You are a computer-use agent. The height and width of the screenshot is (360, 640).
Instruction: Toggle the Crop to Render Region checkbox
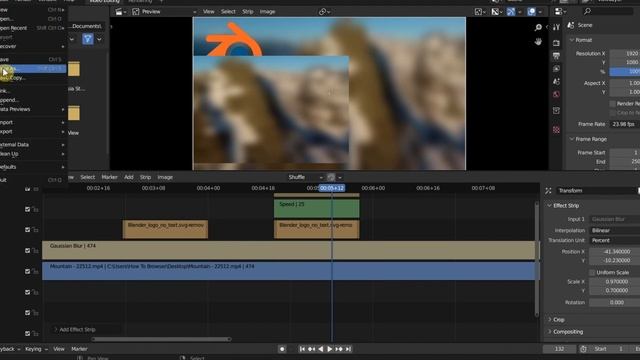pos(613,113)
